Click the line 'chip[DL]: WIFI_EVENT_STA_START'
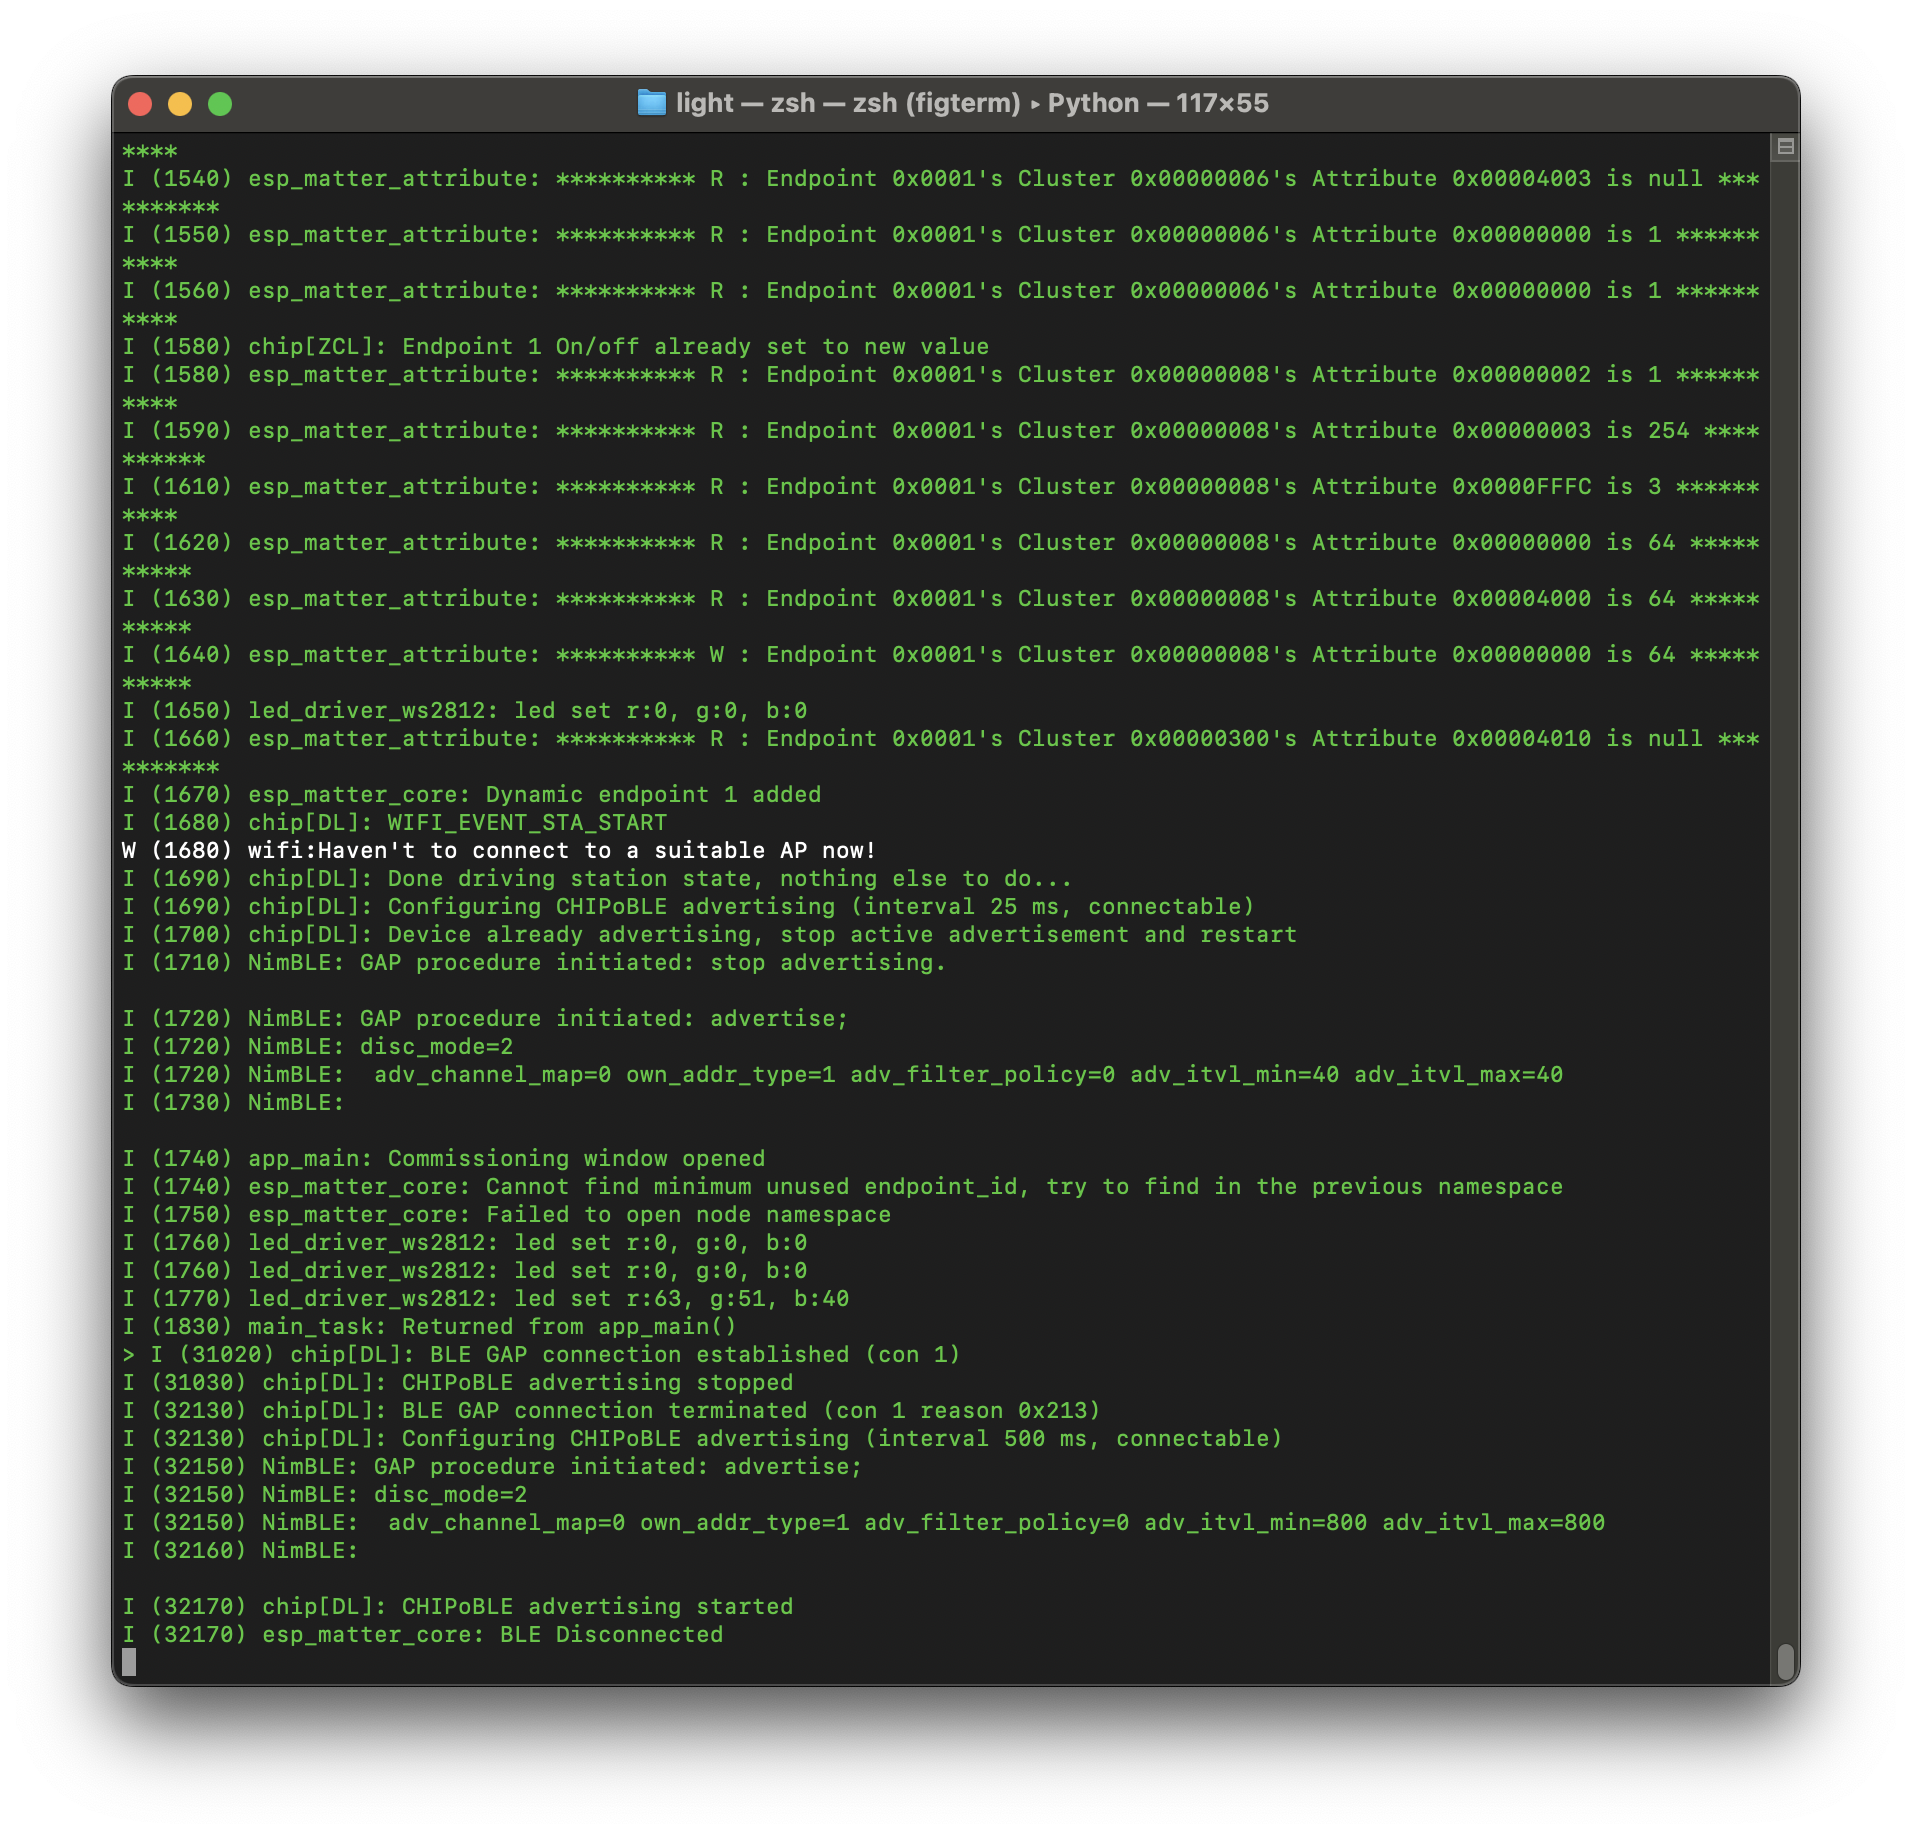 [394, 822]
